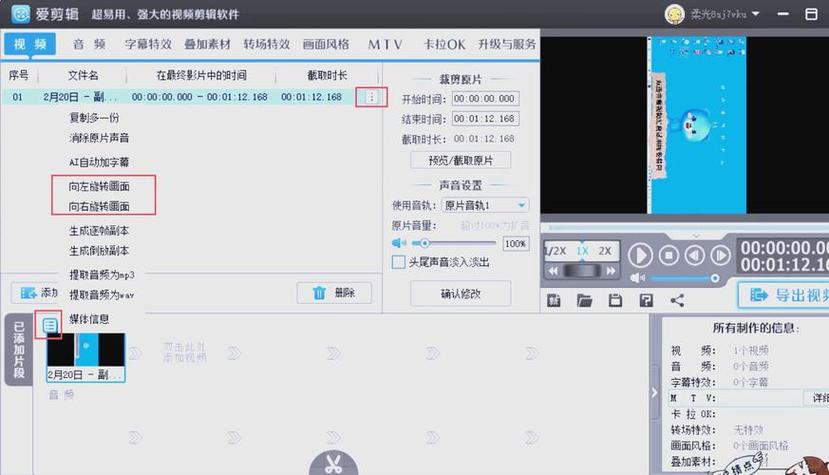Open the 使用音轨 dropdown

[485, 205]
